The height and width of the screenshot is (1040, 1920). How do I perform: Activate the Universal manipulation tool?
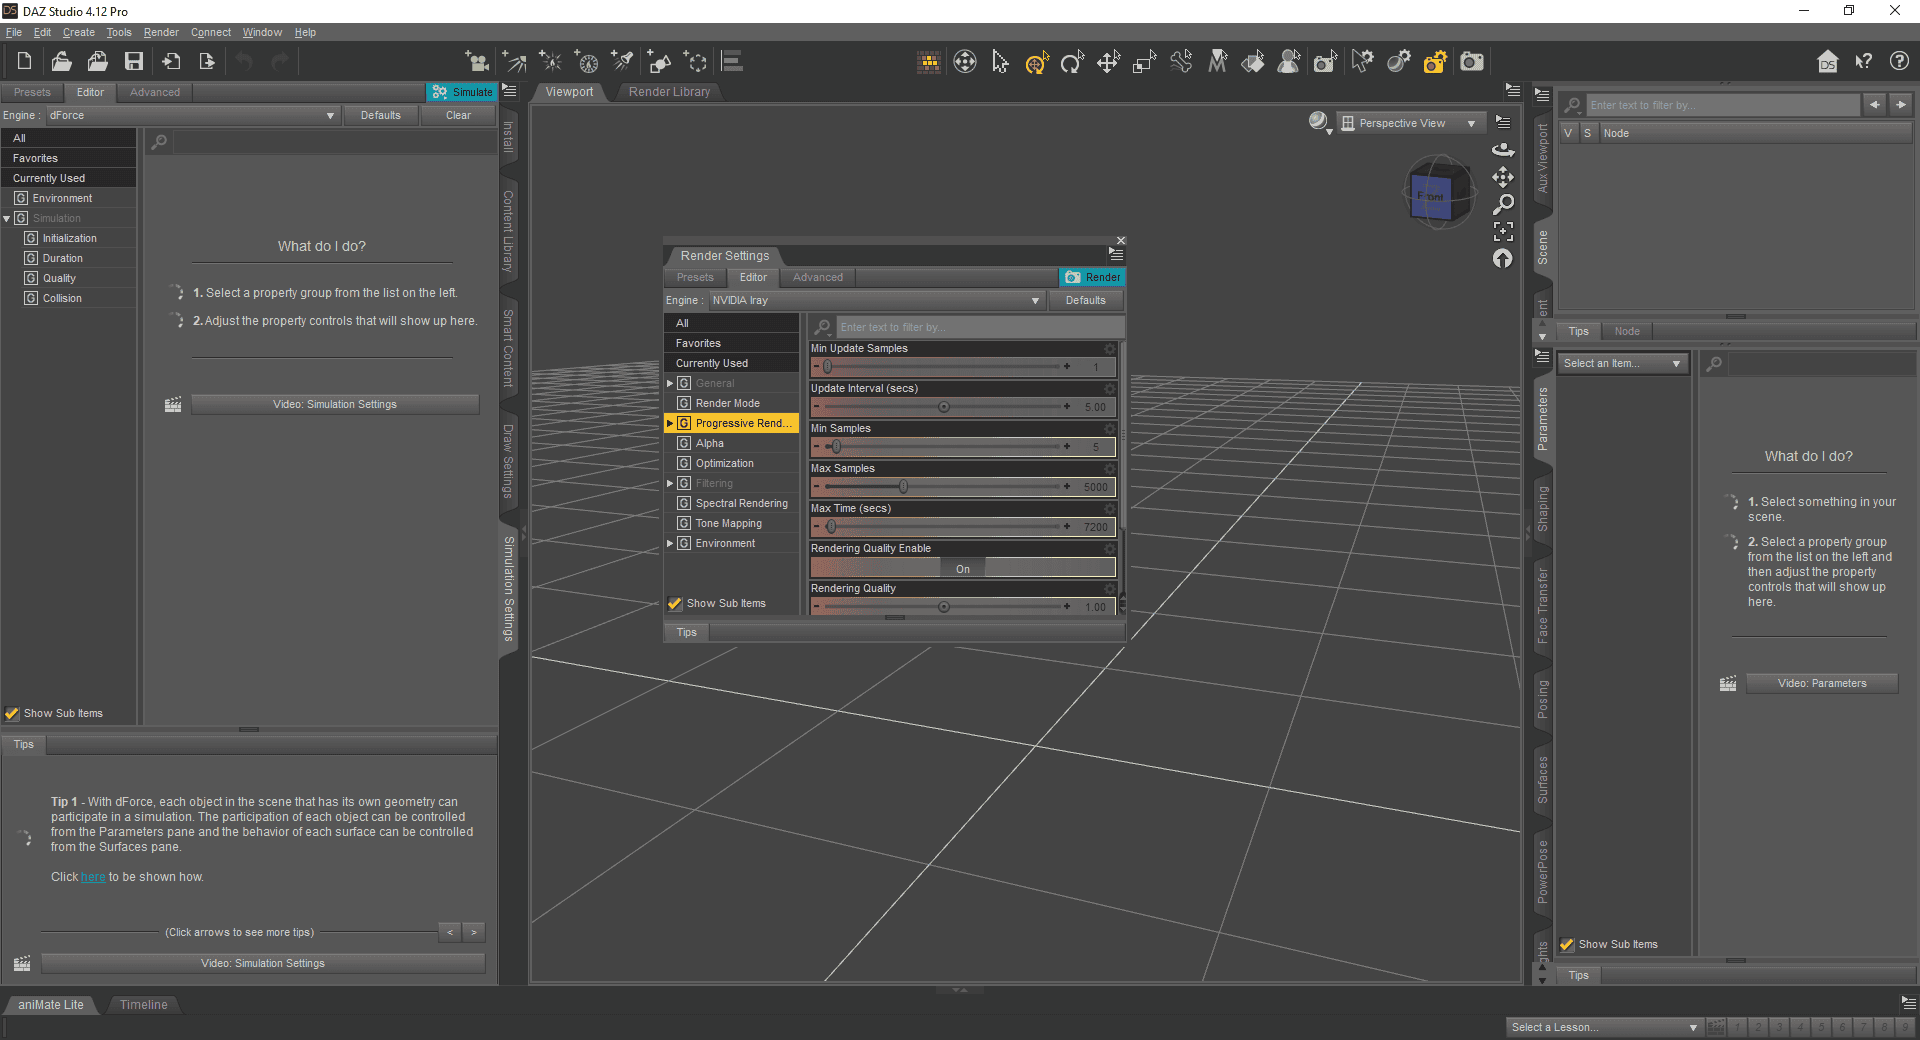click(1036, 61)
